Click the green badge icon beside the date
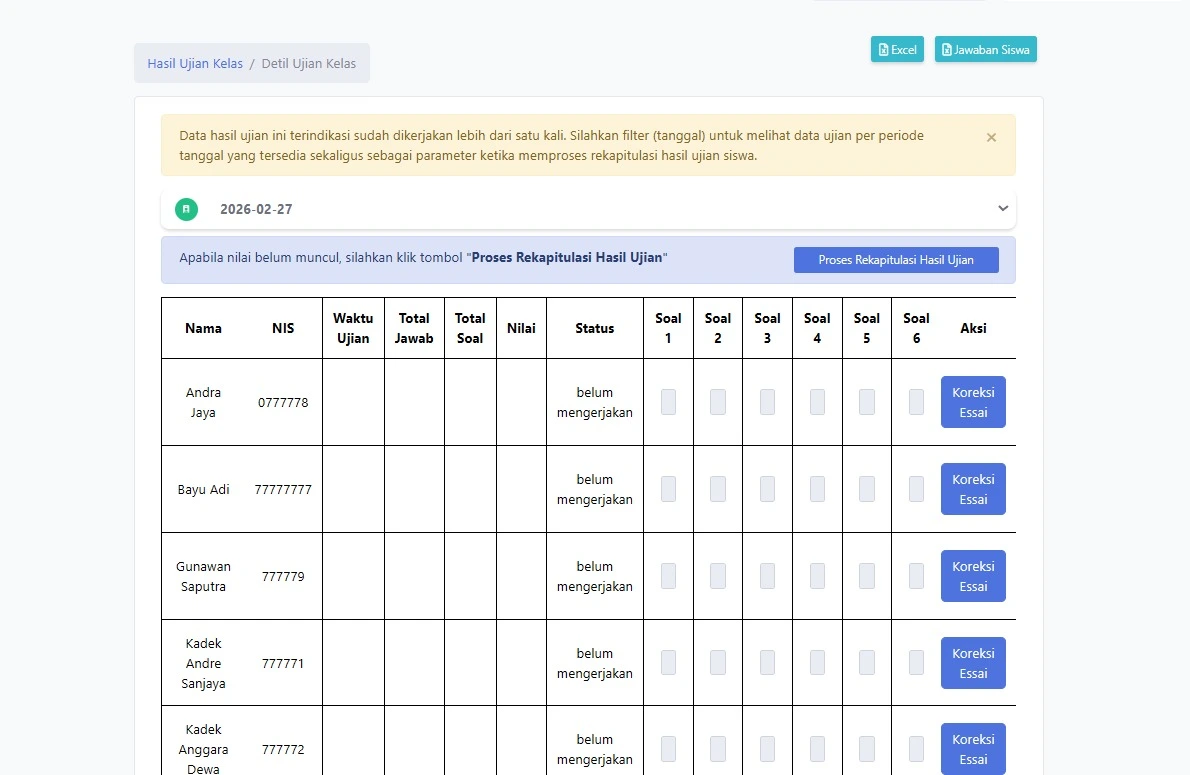The height and width of the screenshot is (775, 1190). pyautogui.click(x=186, y=209)
